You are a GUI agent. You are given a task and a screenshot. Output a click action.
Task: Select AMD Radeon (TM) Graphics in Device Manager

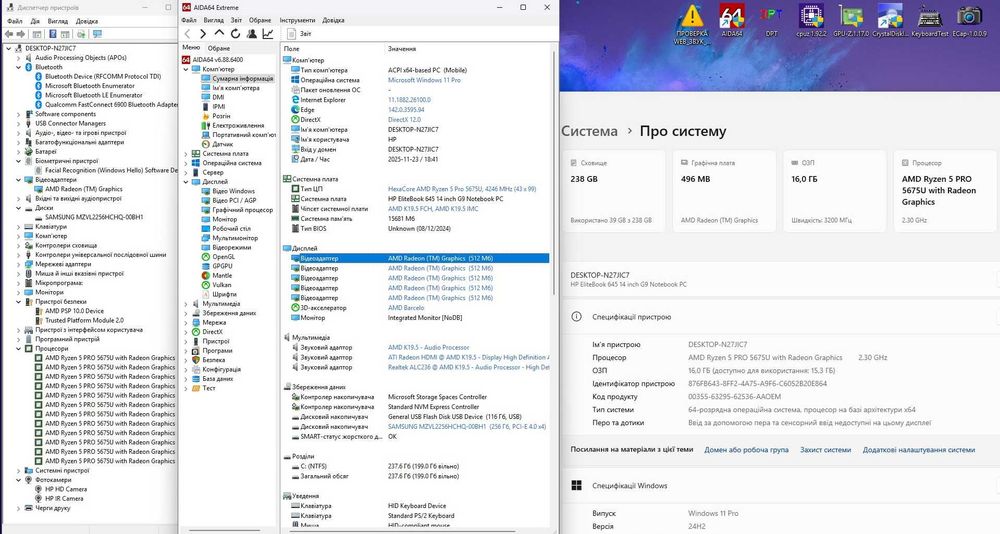coord(84,189)
